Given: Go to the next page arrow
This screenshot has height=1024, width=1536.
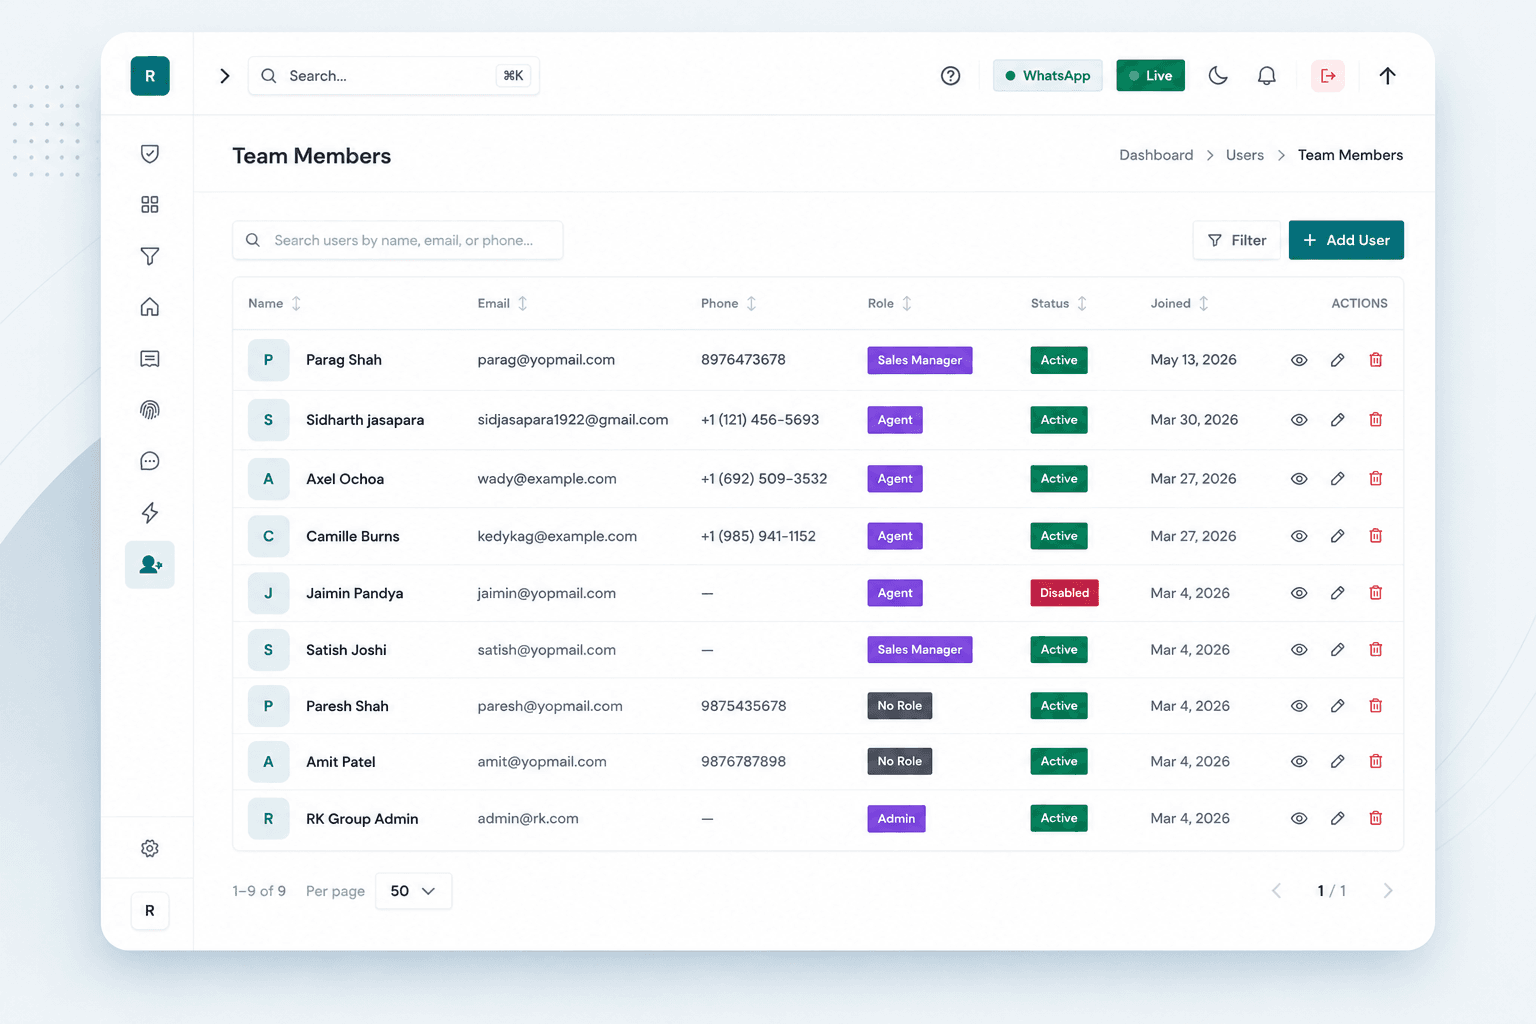Looking at the screenshot, I should pyautogui.click(x=1388, y=891).
